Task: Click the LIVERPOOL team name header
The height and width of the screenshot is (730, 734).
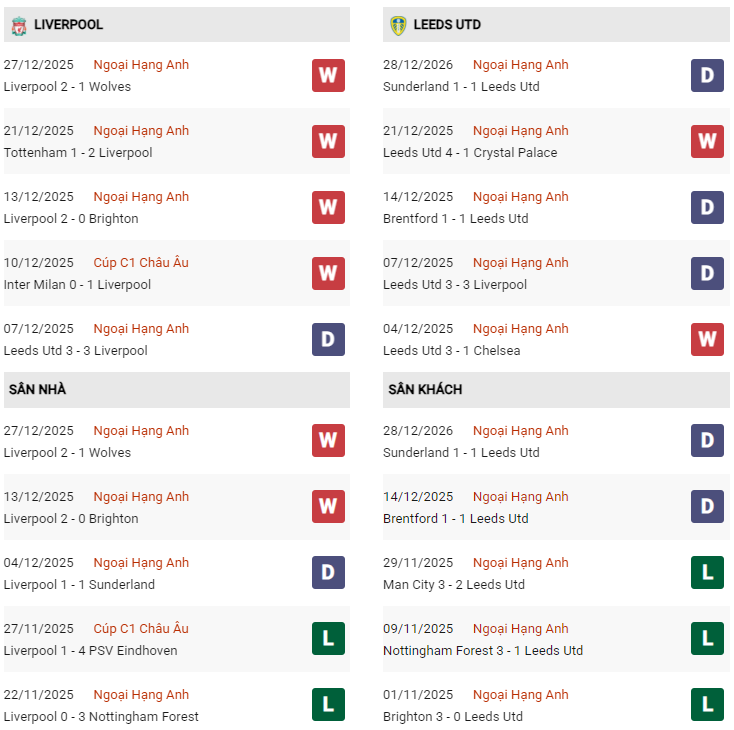Action: [x=68, y=24]
